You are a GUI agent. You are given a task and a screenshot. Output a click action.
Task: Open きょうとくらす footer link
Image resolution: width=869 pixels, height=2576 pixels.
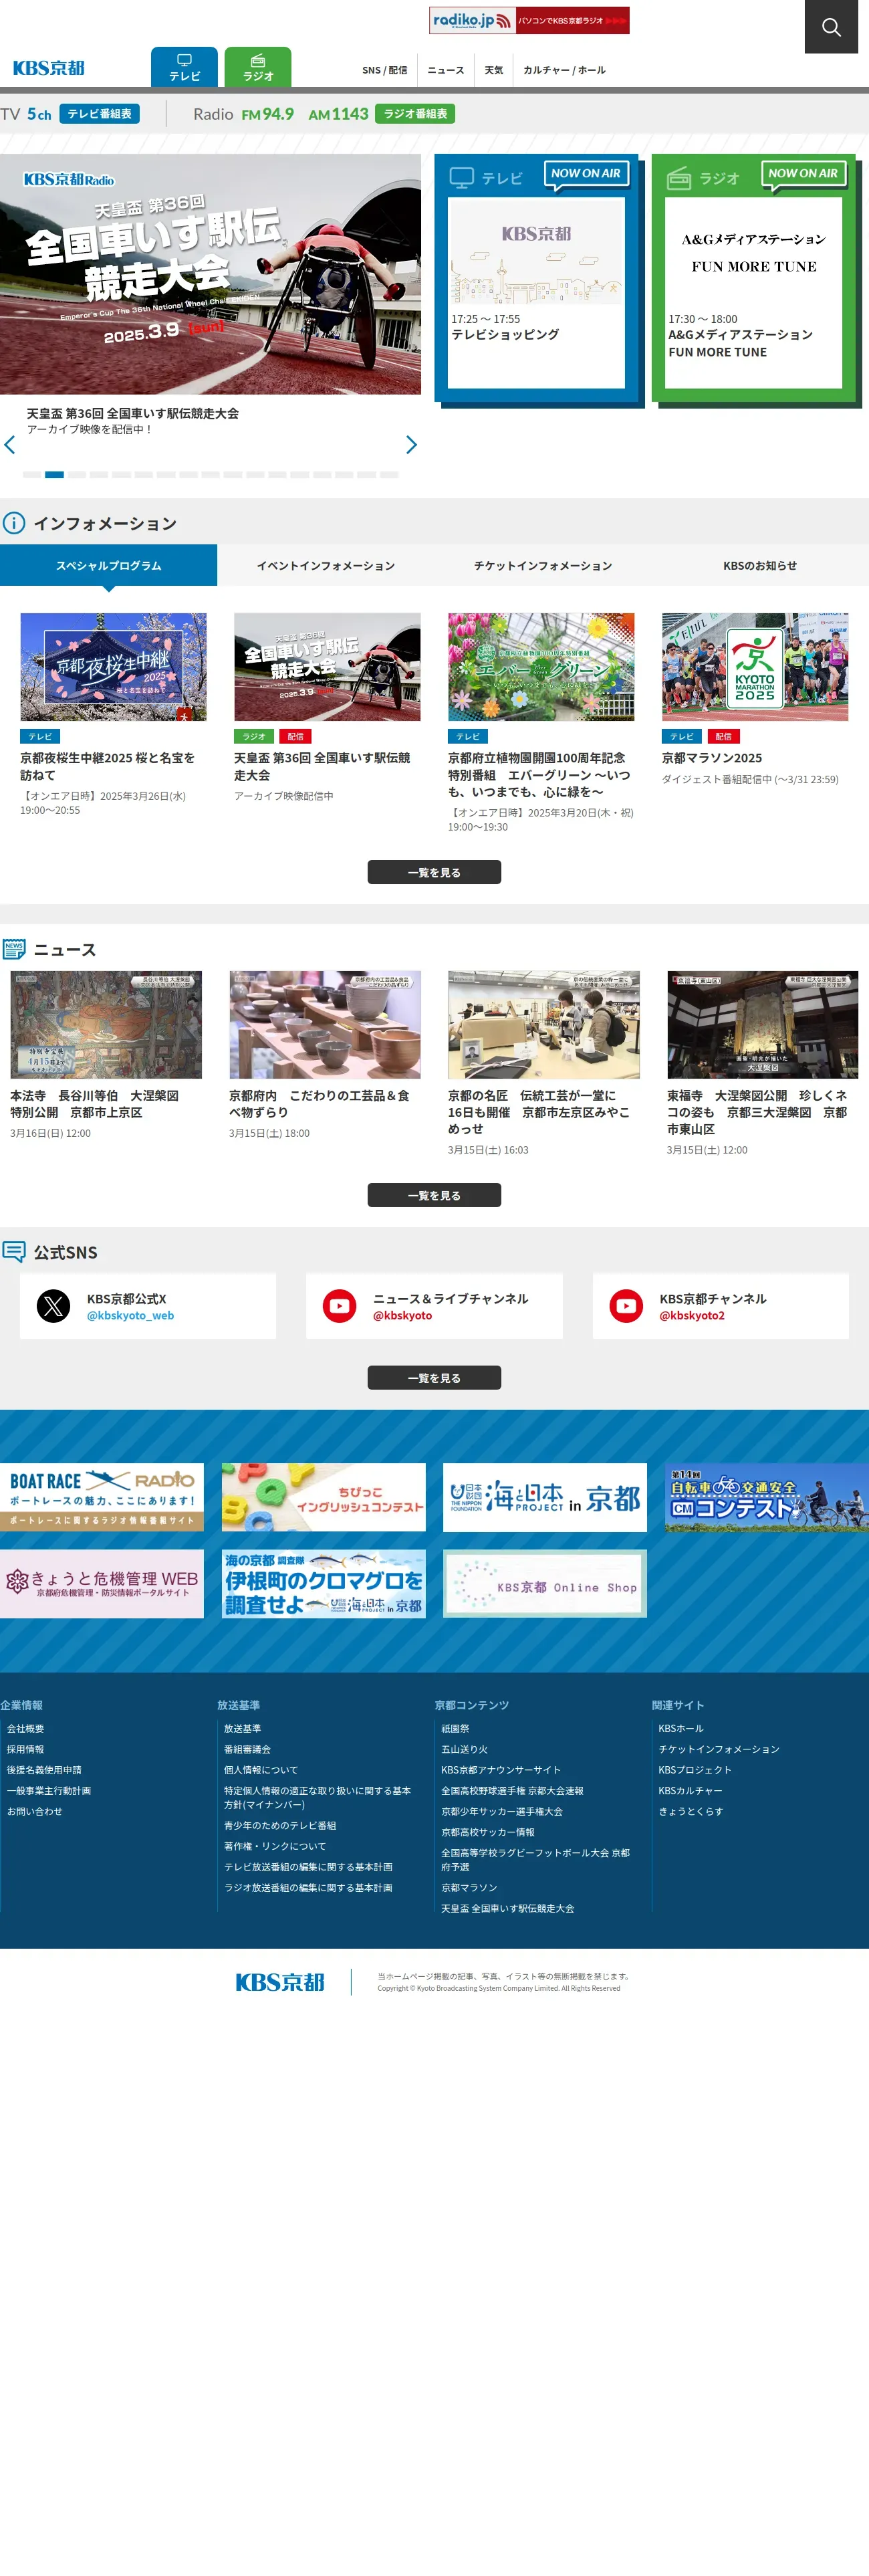coord(691,1811)
